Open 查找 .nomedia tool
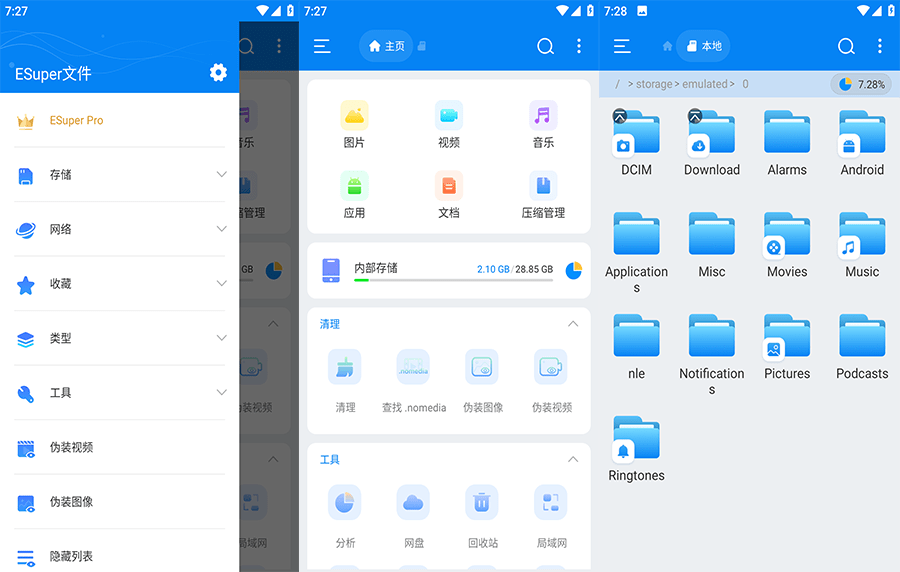This screenshot has height=572, width=900. [x=413, y=382]
